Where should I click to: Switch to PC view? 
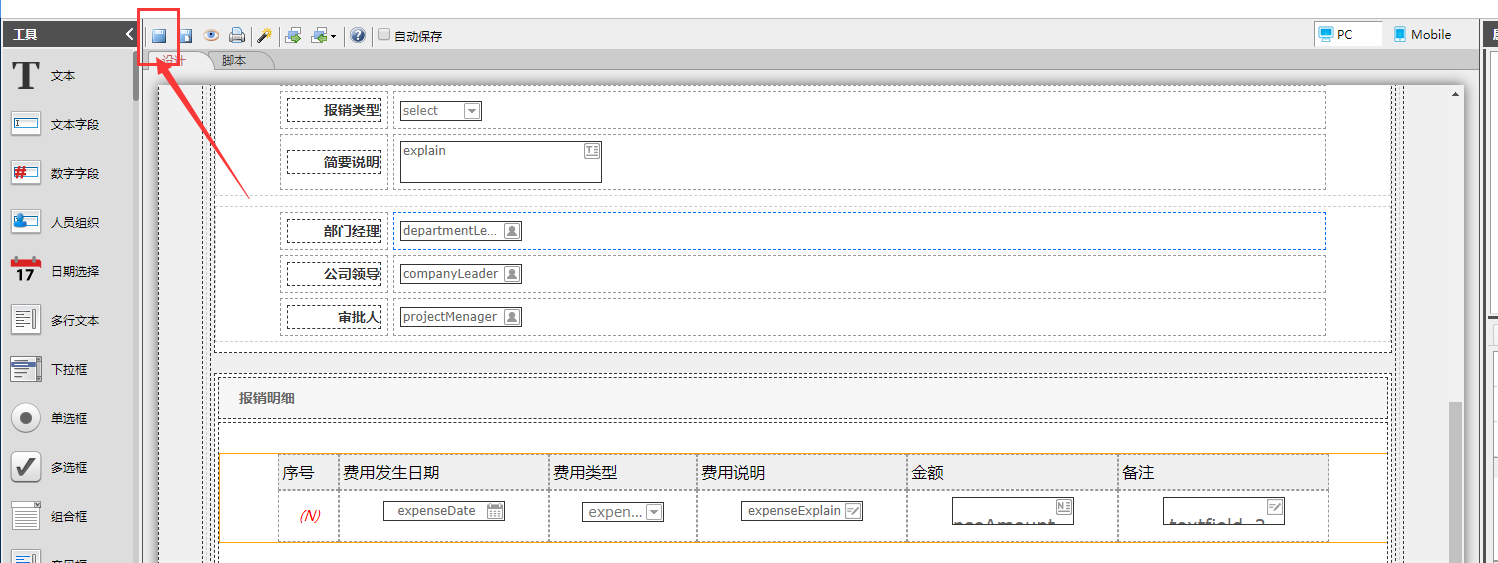pos(1346,34)
